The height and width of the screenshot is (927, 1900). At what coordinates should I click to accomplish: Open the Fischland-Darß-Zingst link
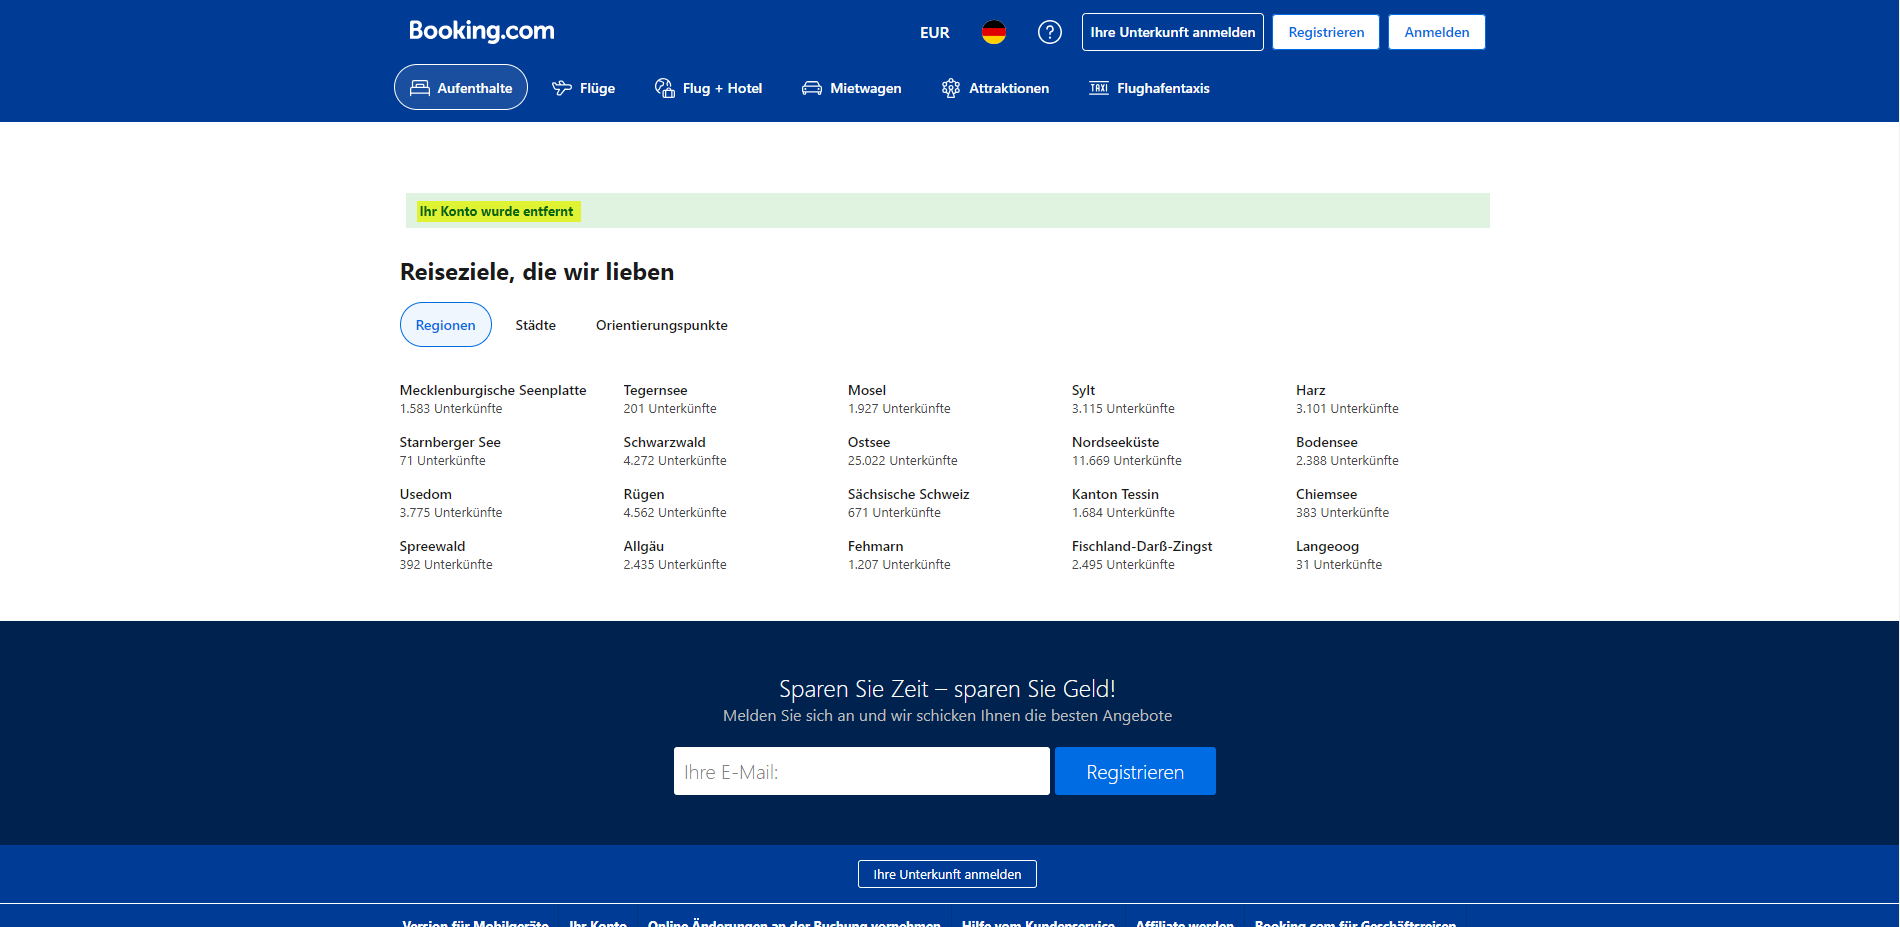(1141, 546)
